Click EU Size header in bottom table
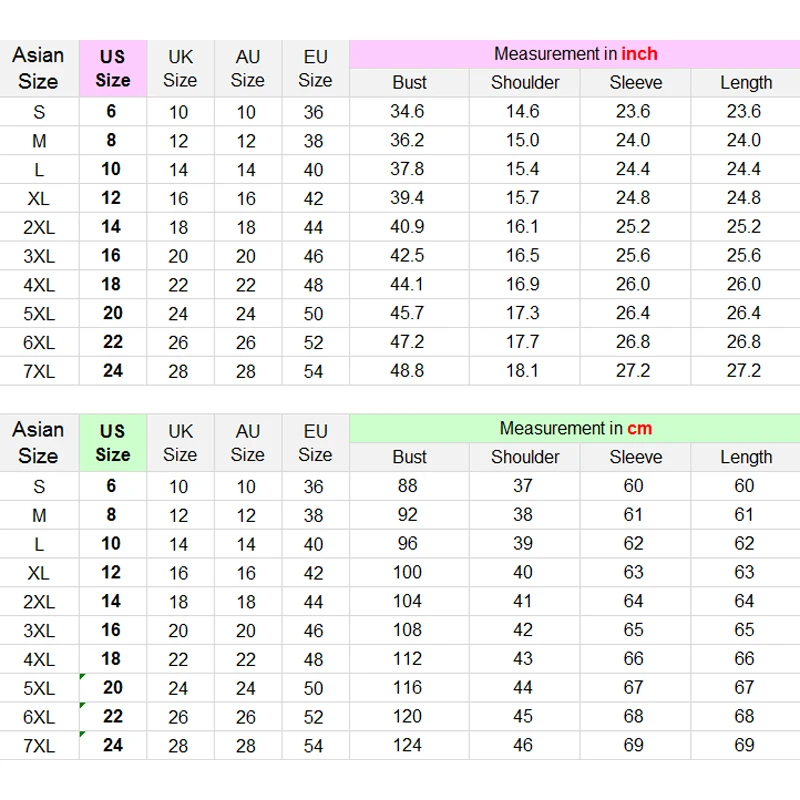 tap(315, 443)
